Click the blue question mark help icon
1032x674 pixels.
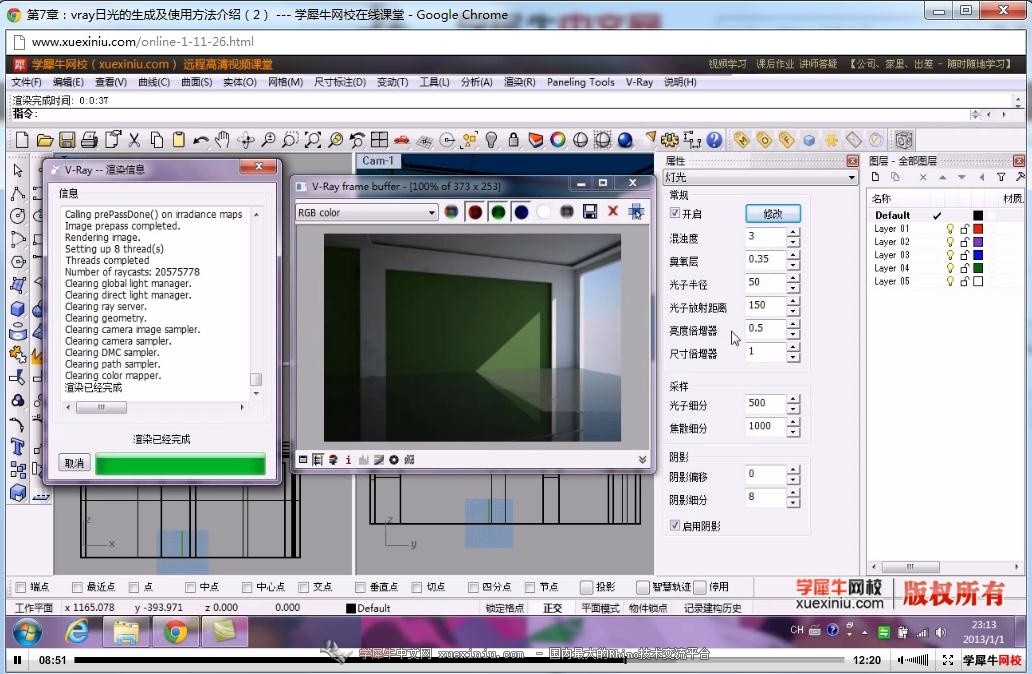714,140
